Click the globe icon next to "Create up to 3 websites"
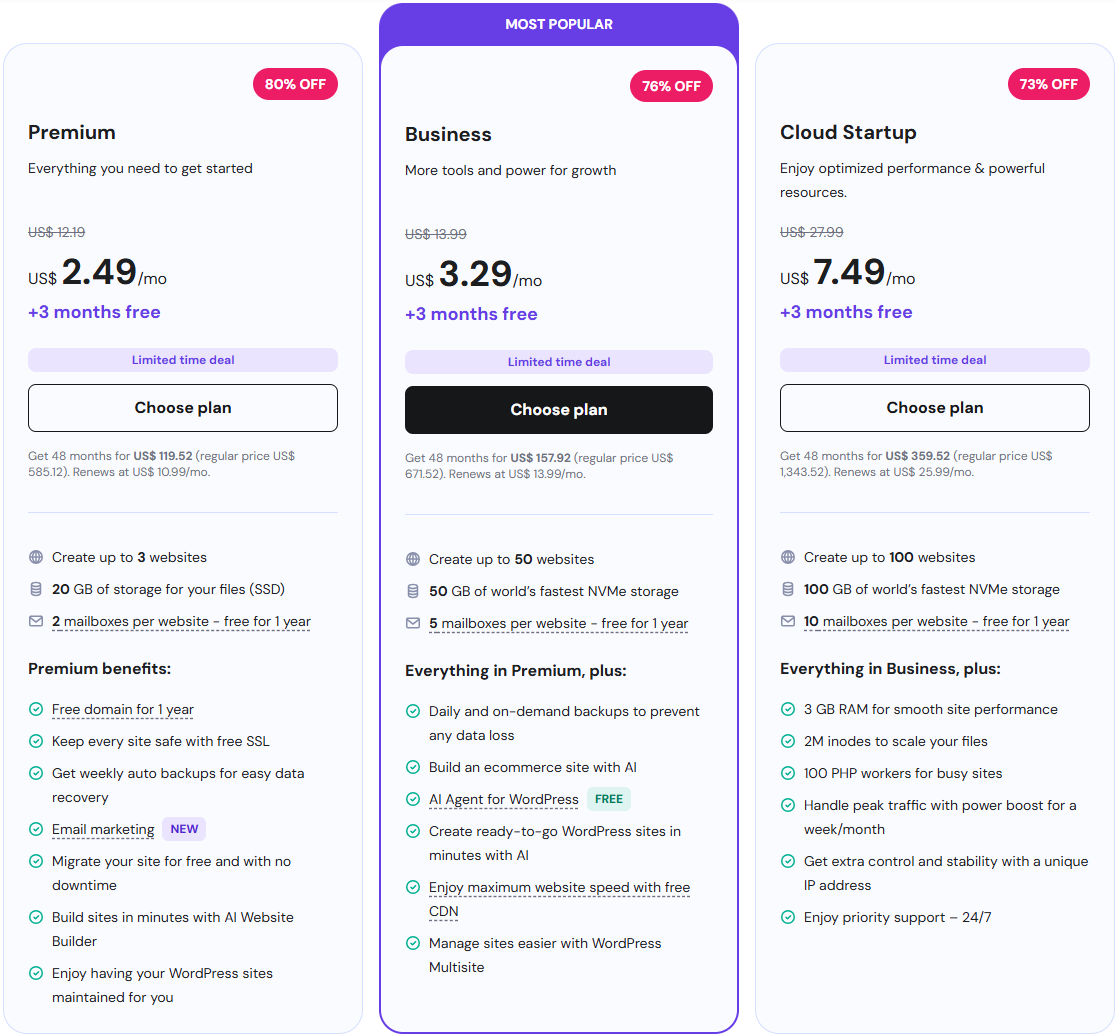 tap(36, 557)
